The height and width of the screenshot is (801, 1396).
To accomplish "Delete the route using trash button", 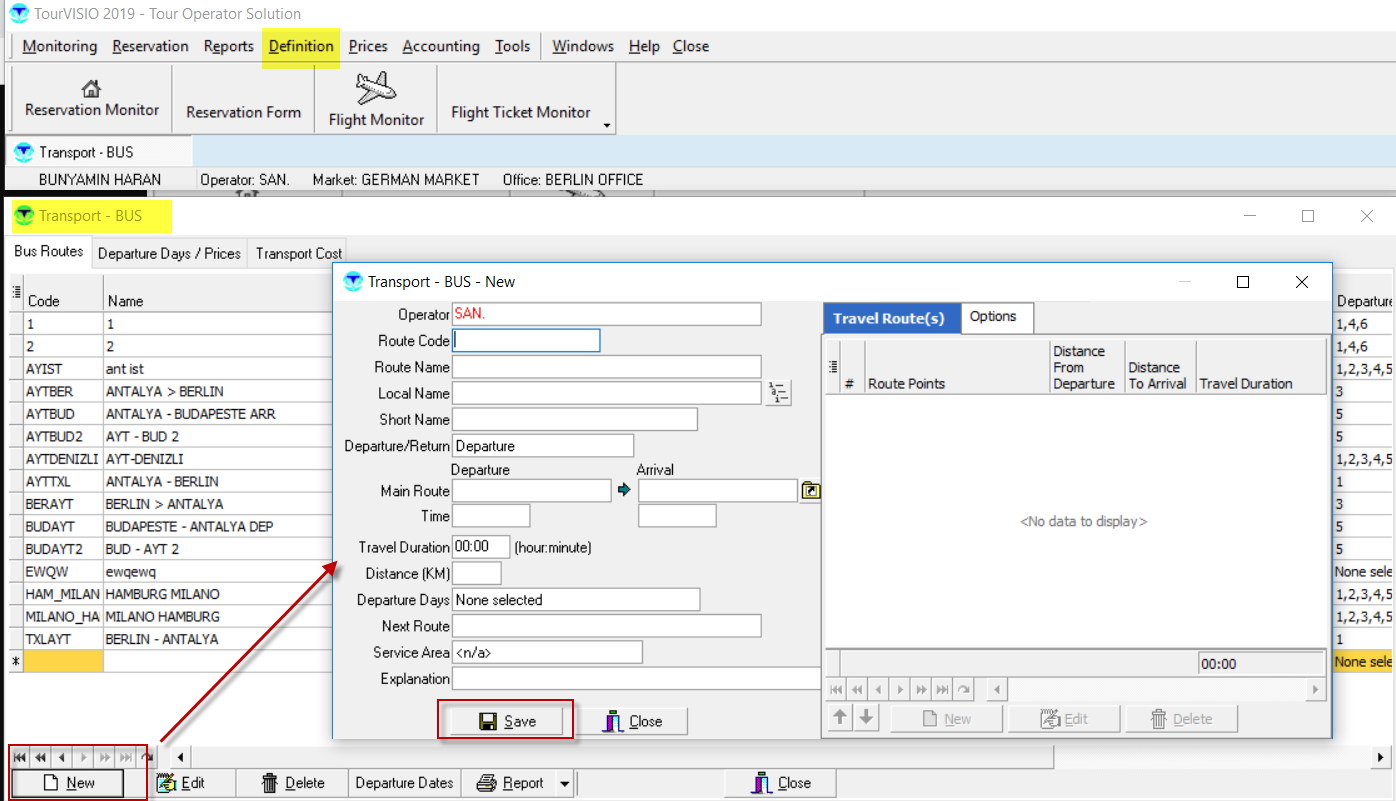I will point(292,783).
